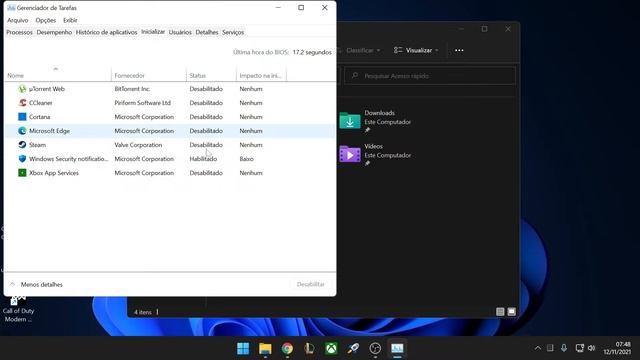Launch Google Chrome from taskbar
Viewport: 640px width, 360px height.
click(287, 348)
